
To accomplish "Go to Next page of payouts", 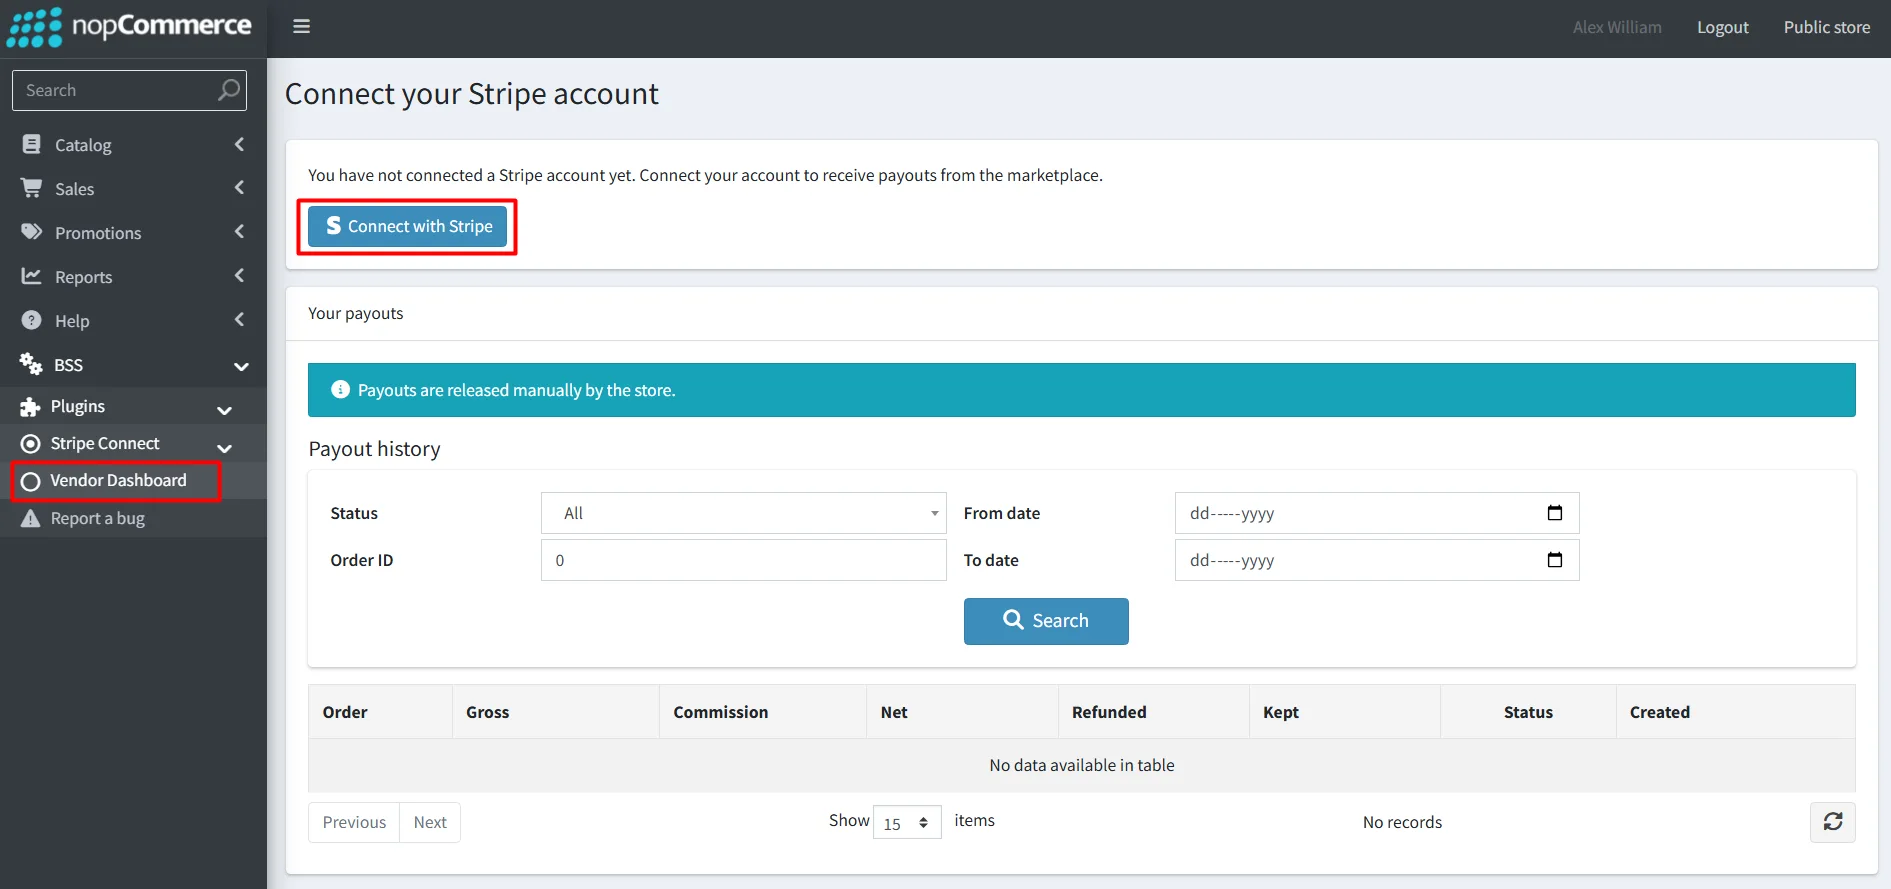I will [430, 822].
